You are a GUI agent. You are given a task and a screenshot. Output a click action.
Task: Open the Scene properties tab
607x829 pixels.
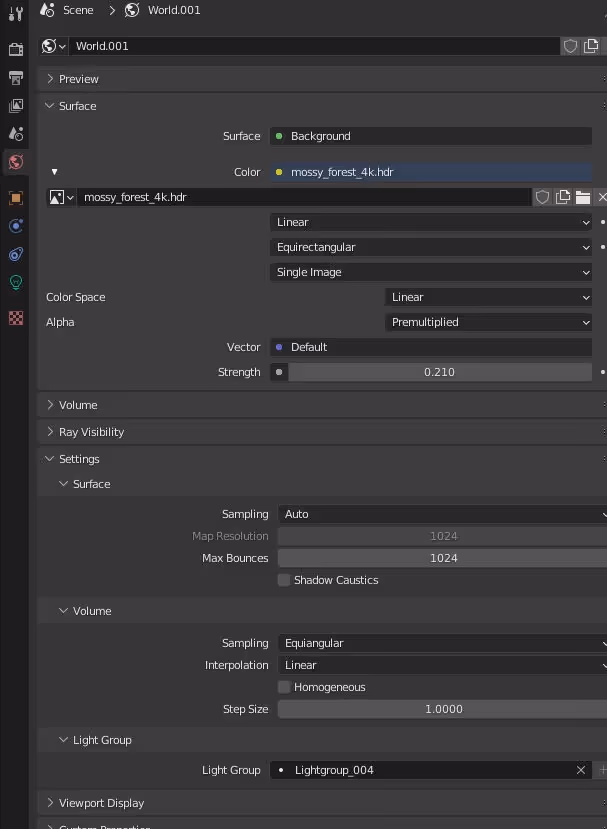click(x=15, y=134)
